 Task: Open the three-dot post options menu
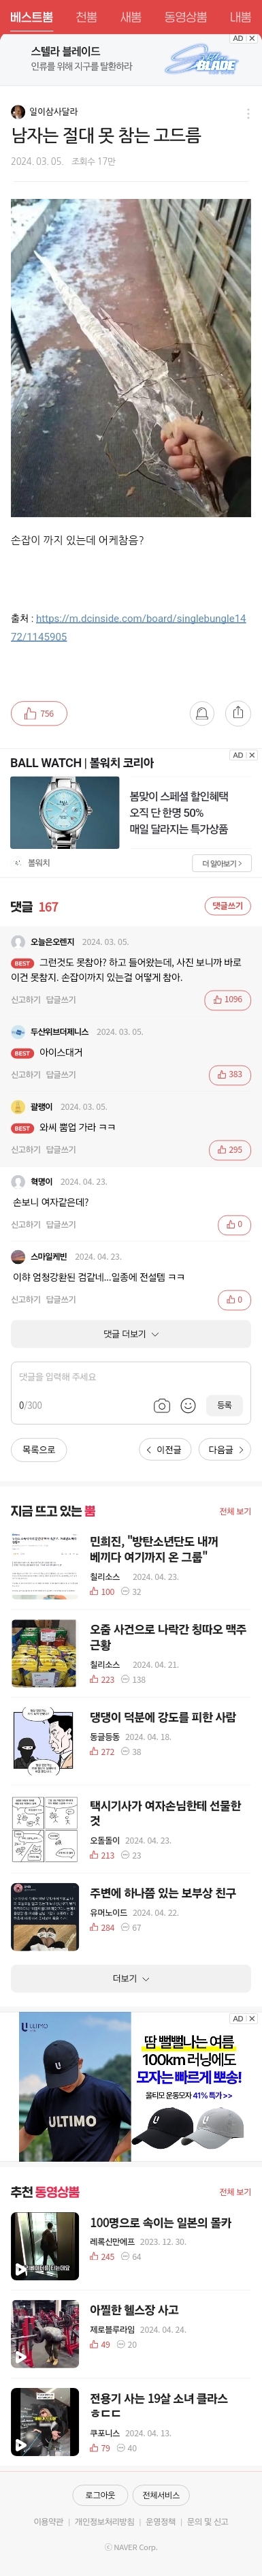(248, 113)
